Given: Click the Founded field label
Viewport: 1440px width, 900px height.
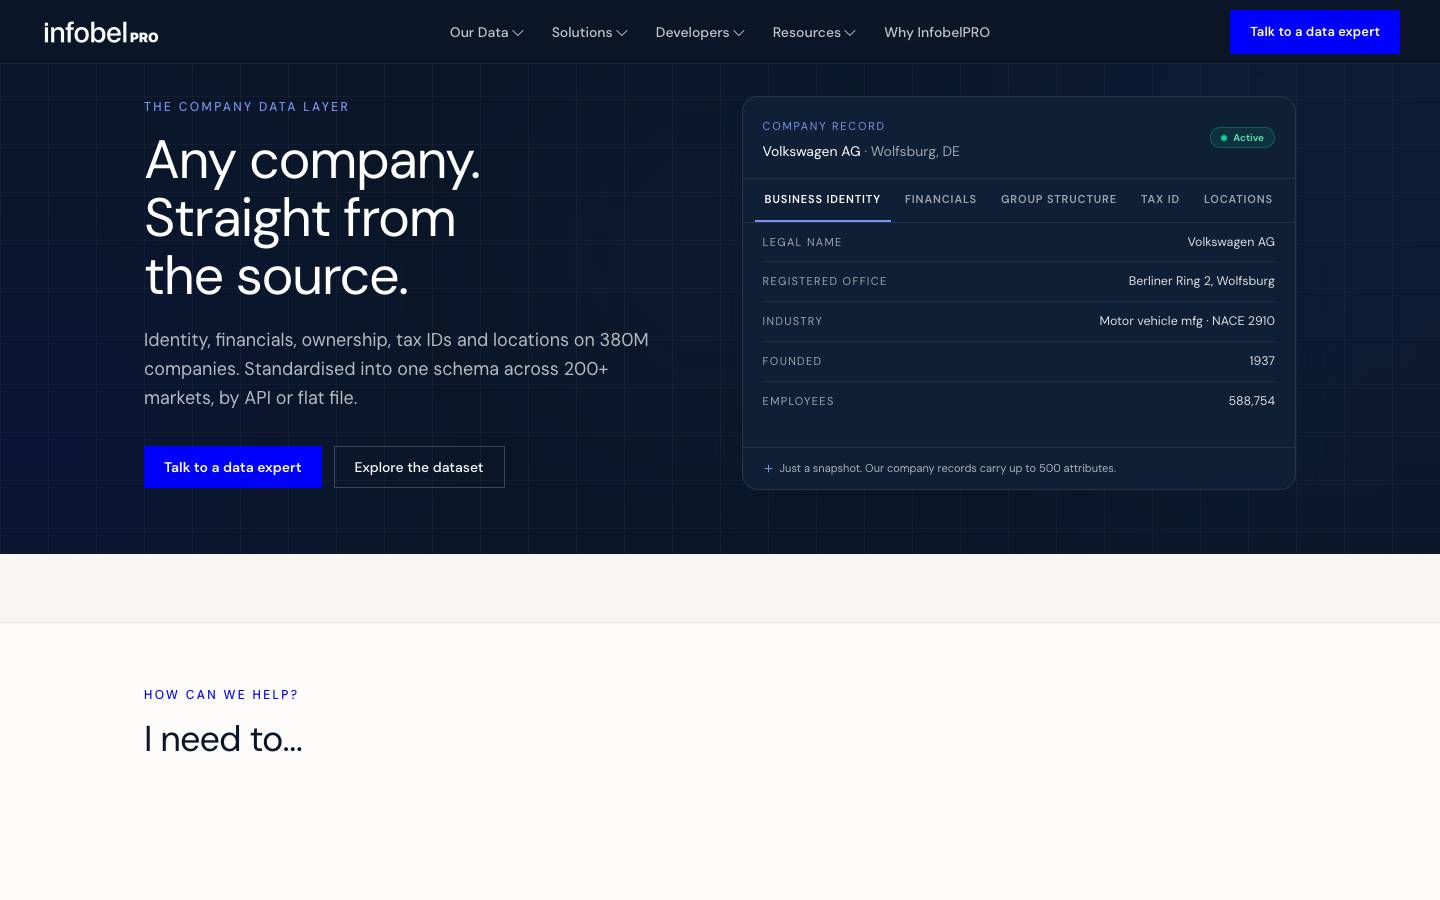Looking at the screenshot, I should coord(792,362).
